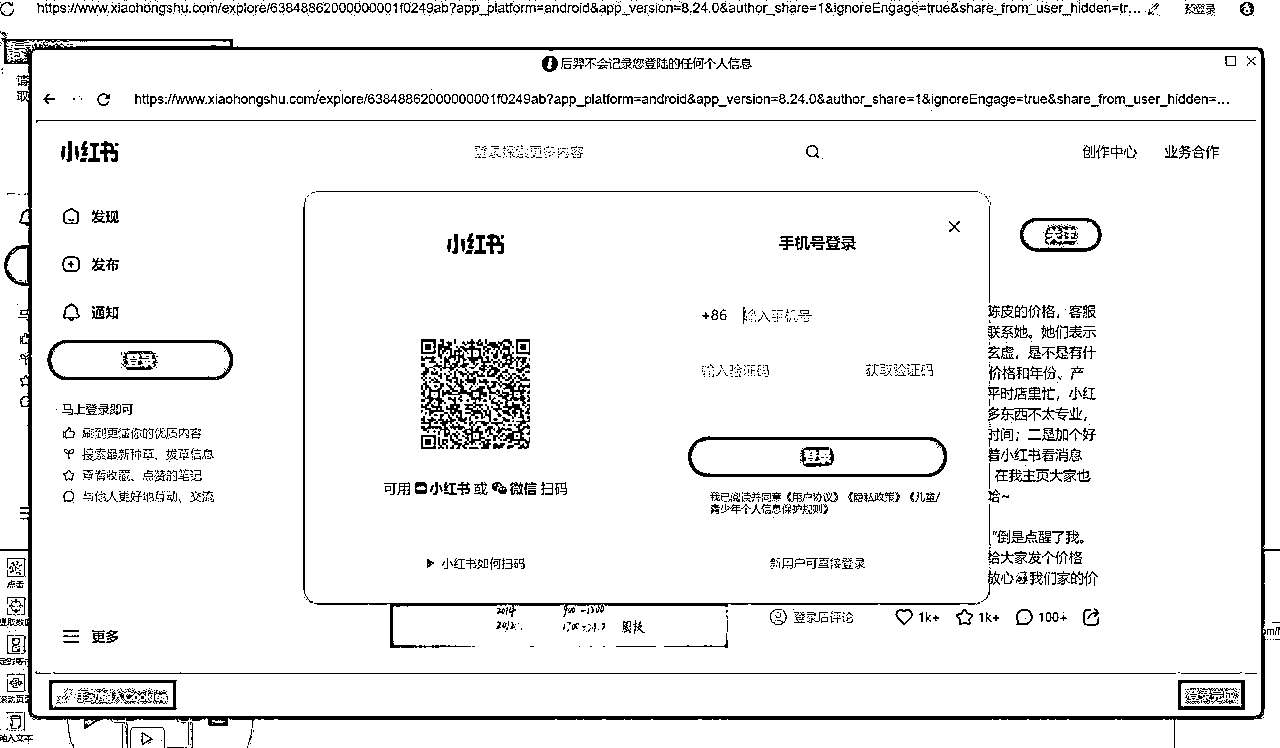Maximize the popup browser window
Screen dimensions: 1280x748
point(1231,62)
